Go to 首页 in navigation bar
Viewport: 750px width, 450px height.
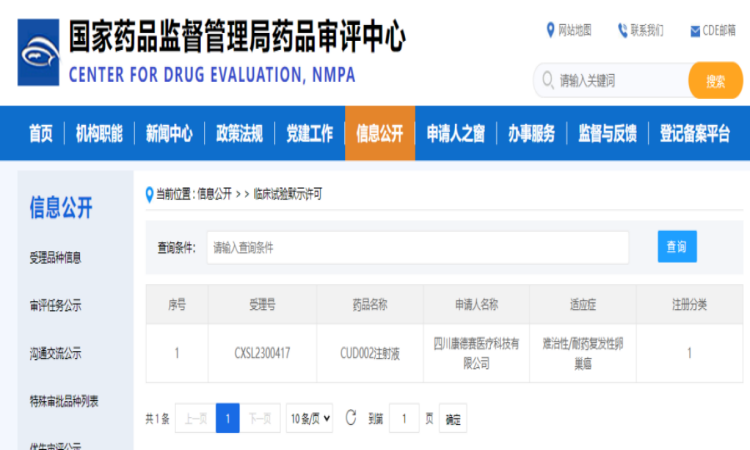click(x=41, y=134)
